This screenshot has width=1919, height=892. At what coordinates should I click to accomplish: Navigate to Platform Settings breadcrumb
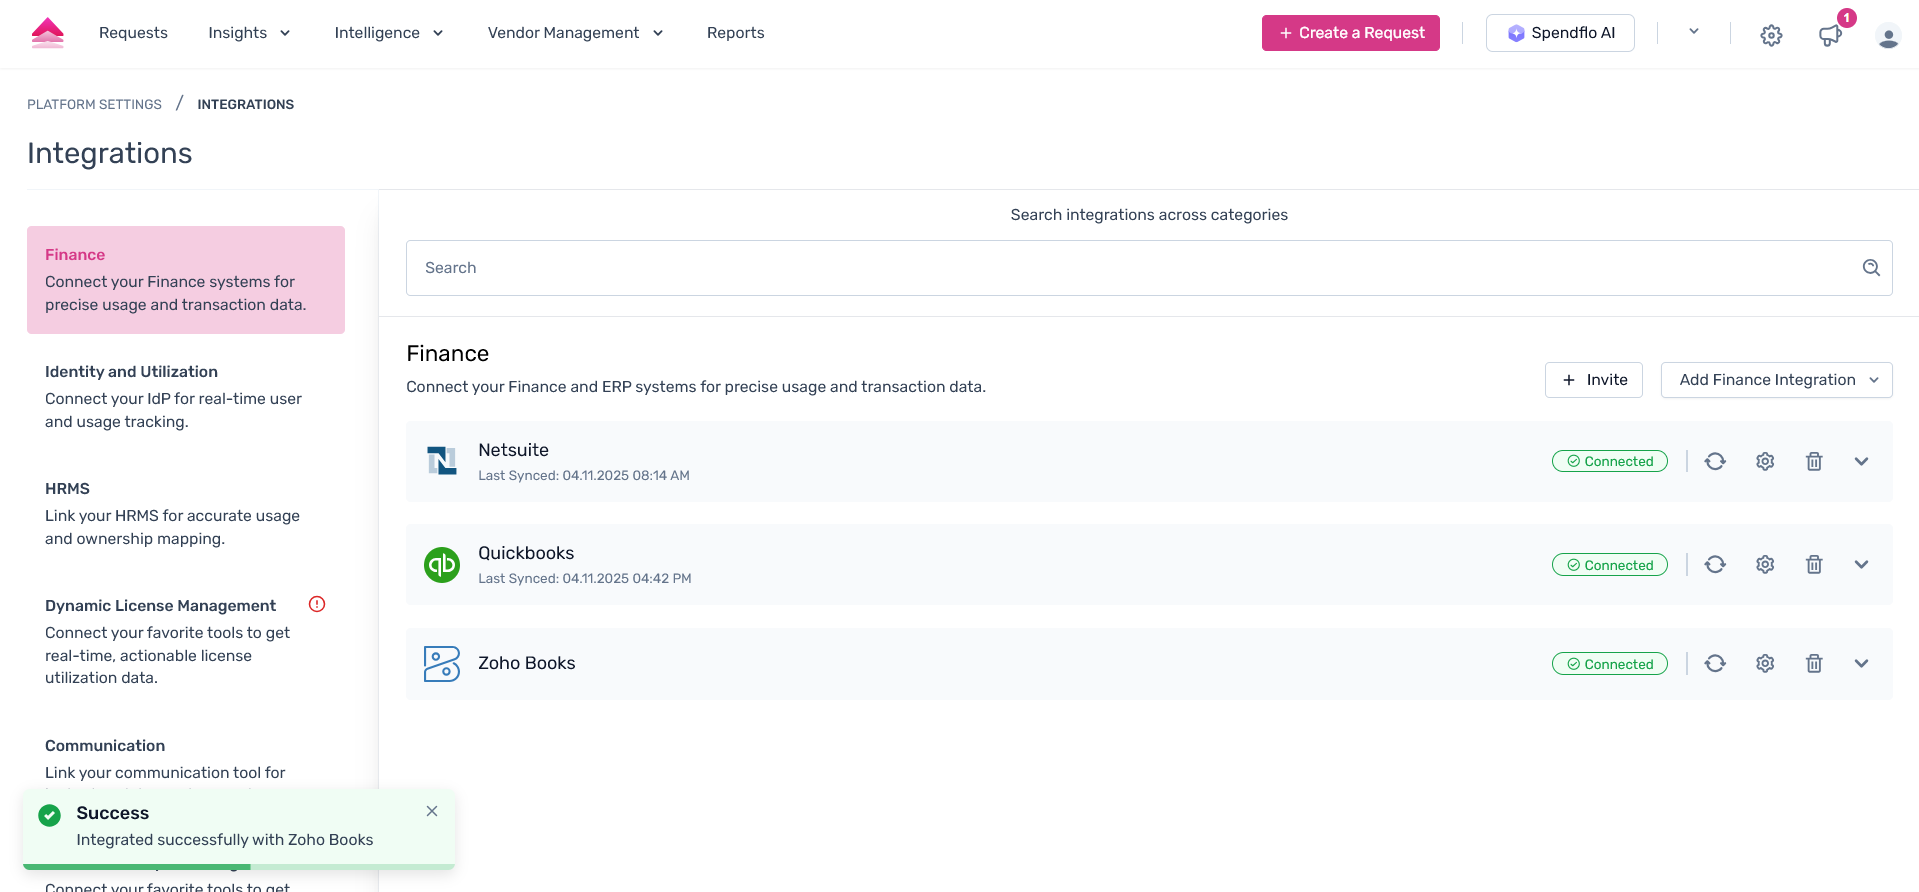pos(94,104)
